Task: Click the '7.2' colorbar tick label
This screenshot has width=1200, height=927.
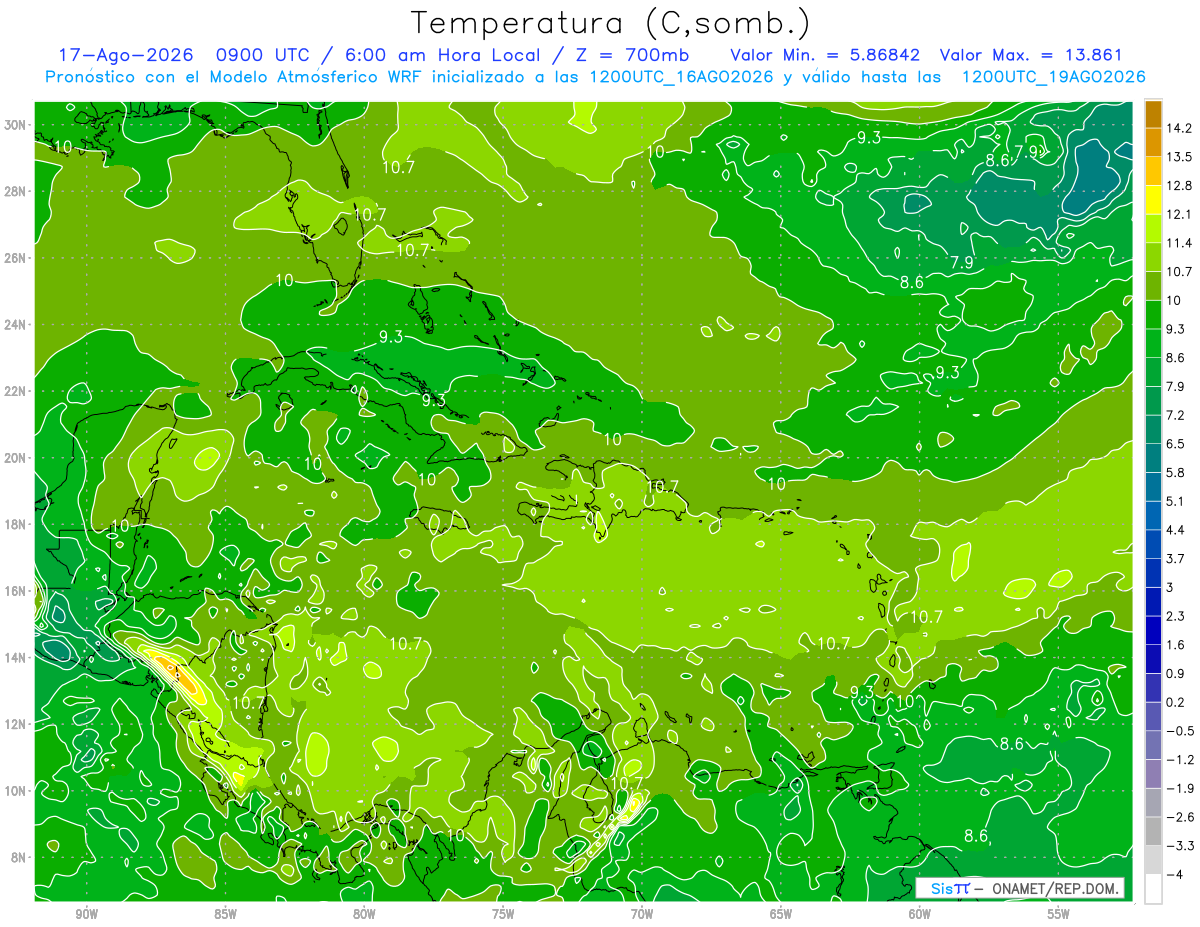Action: (1175, 415)
